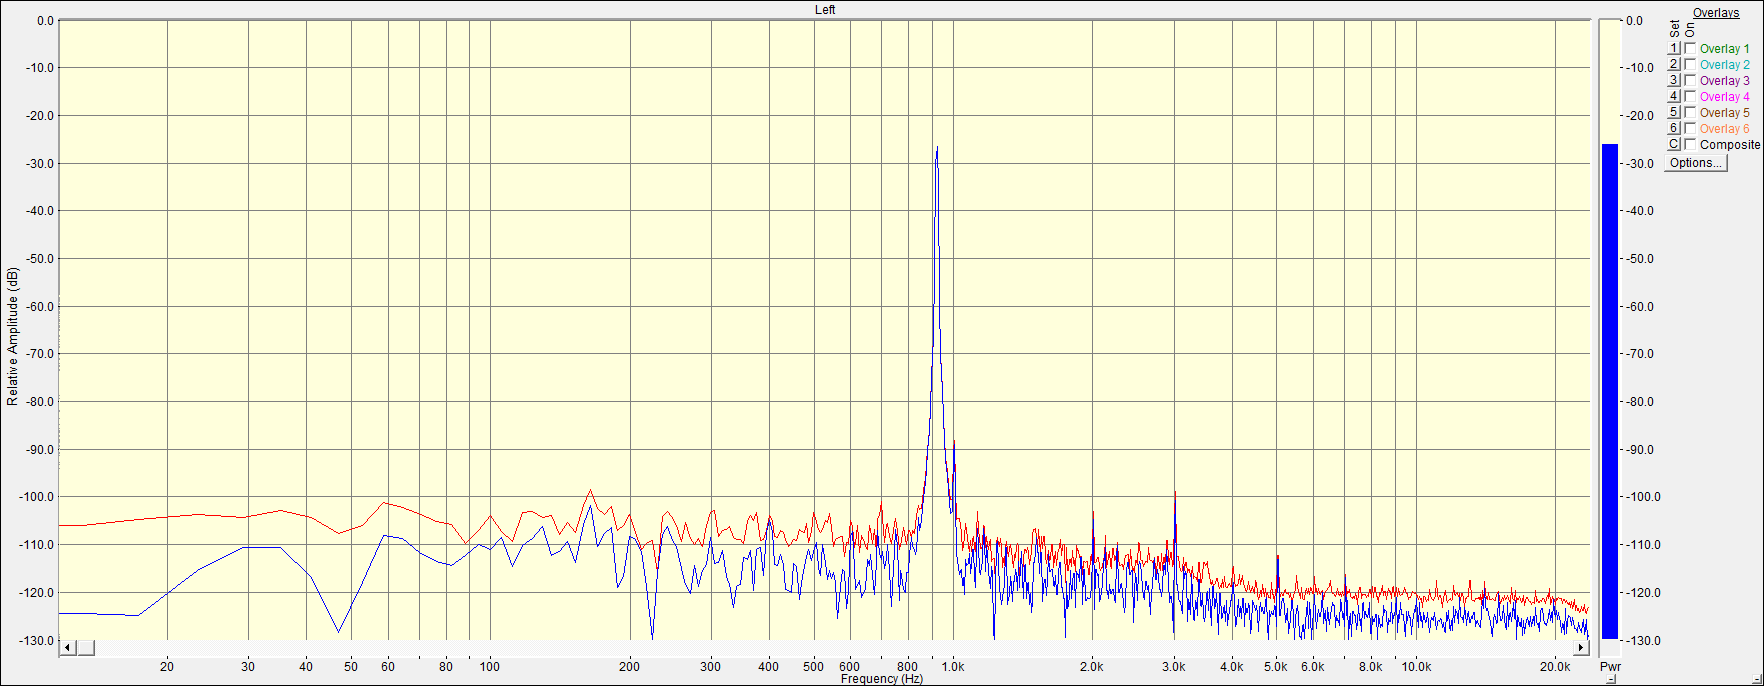Screen dimensions: 1764x686
Task: Click Set button 5 for Overlay 5
Action: pyautogui.click(x=1673, y=112)
